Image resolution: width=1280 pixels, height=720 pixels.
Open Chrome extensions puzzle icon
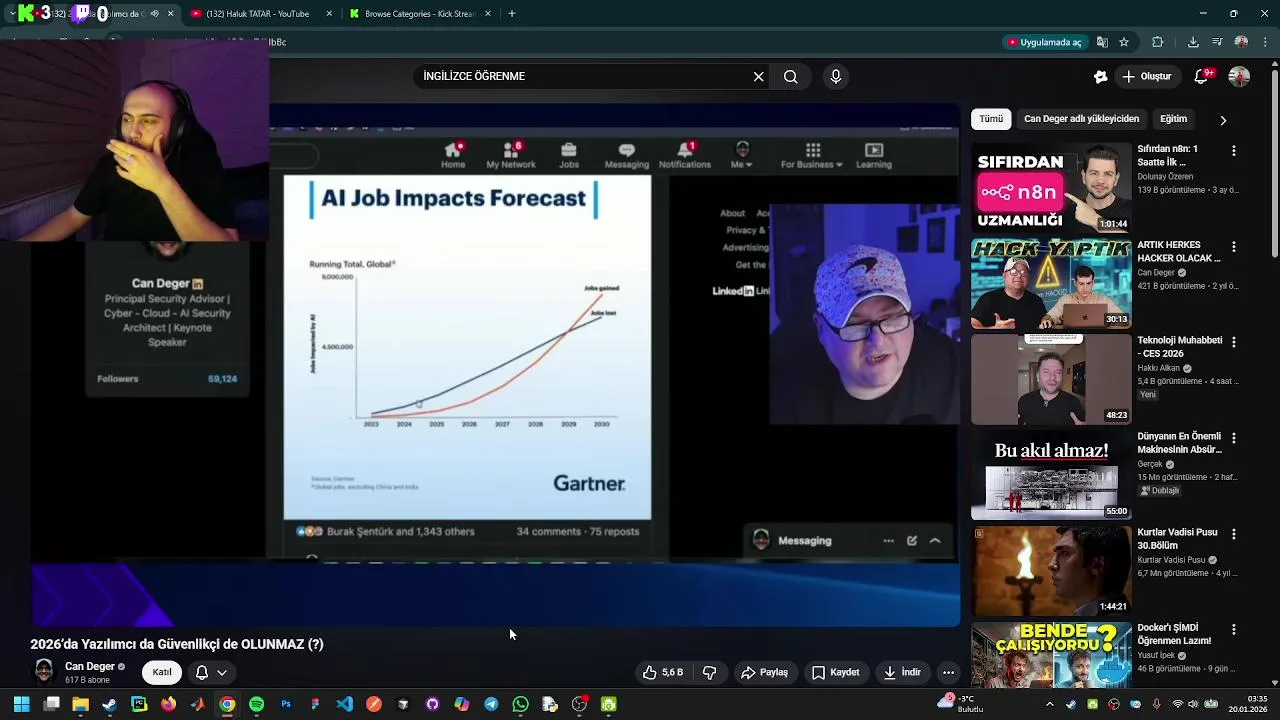point(1158,42)
